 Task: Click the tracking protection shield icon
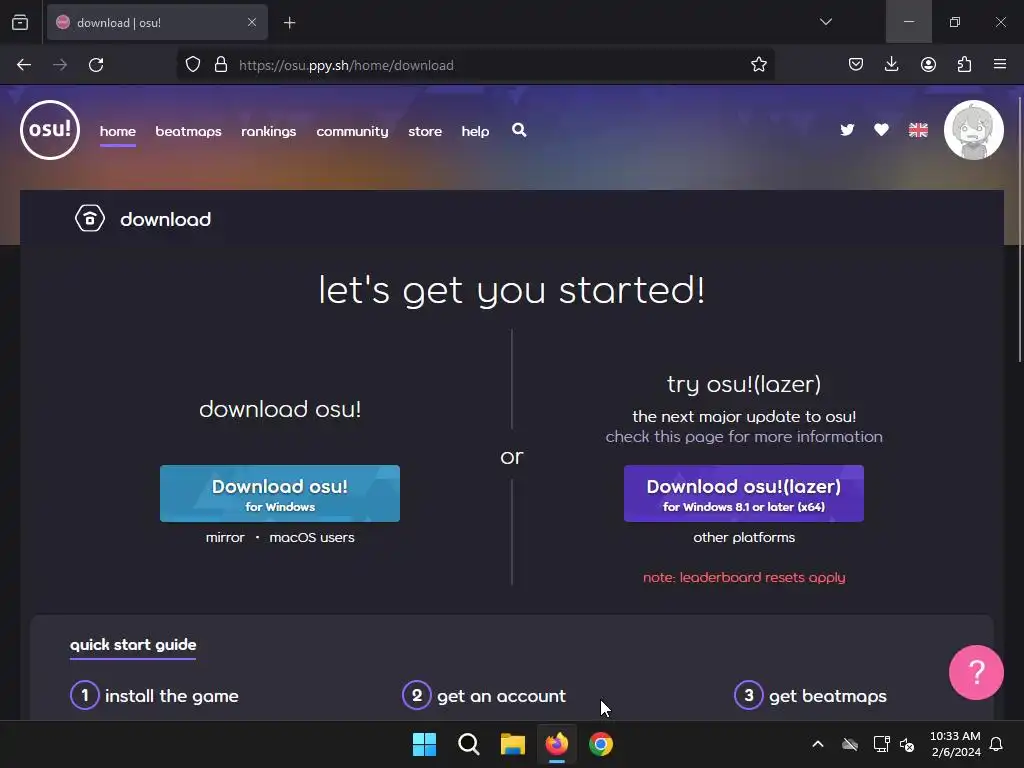tap(193, 65)
